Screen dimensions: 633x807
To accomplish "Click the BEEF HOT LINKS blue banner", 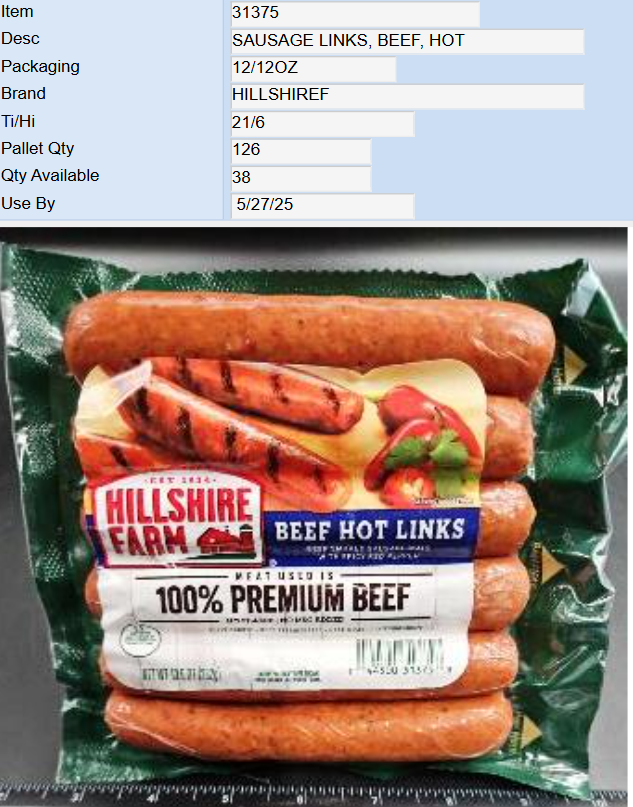I will tap(371, 535).
